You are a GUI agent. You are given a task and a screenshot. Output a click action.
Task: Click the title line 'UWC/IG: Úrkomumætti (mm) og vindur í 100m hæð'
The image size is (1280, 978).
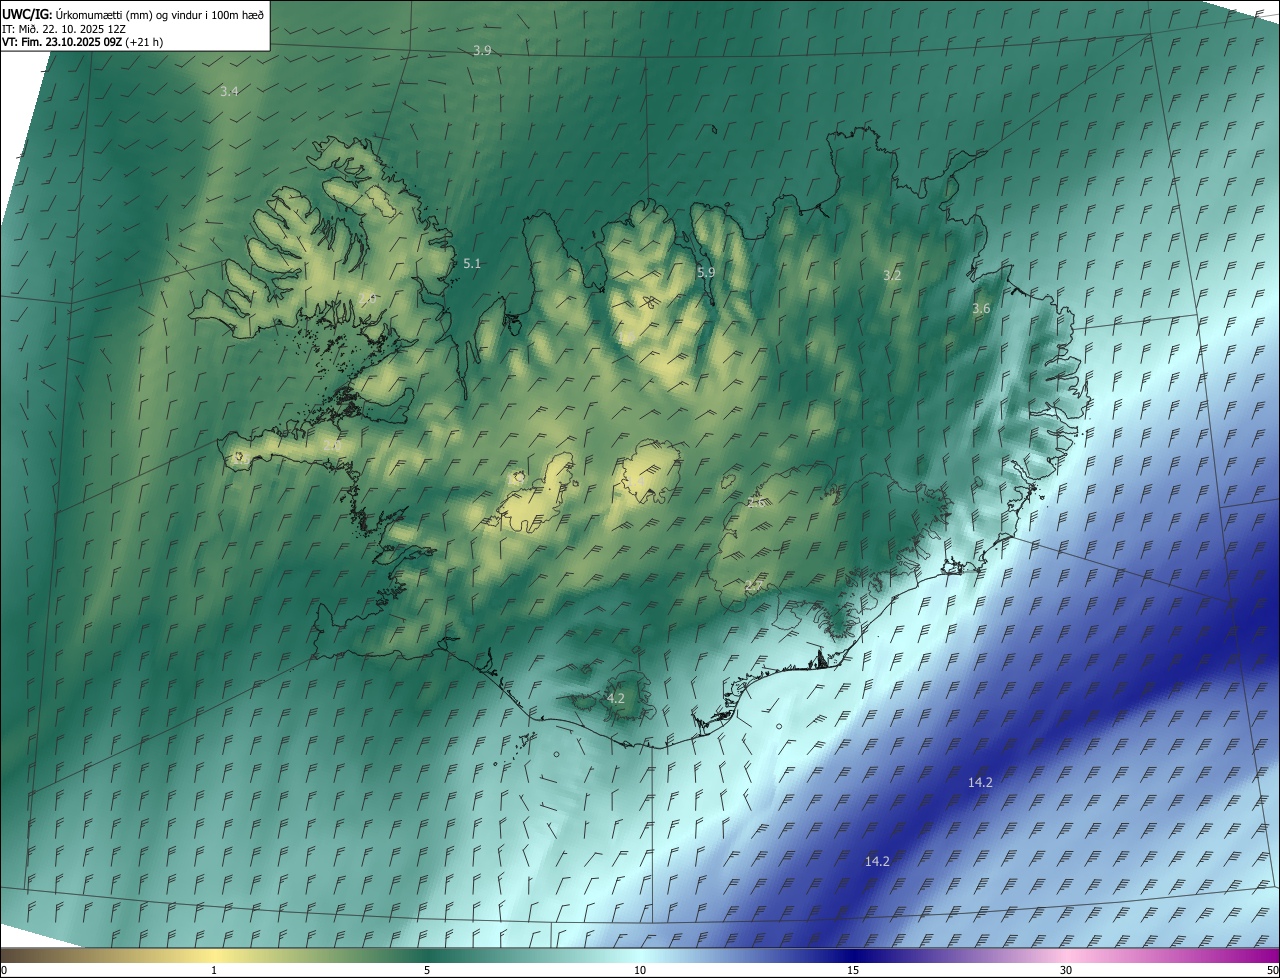tap(133, 14)
